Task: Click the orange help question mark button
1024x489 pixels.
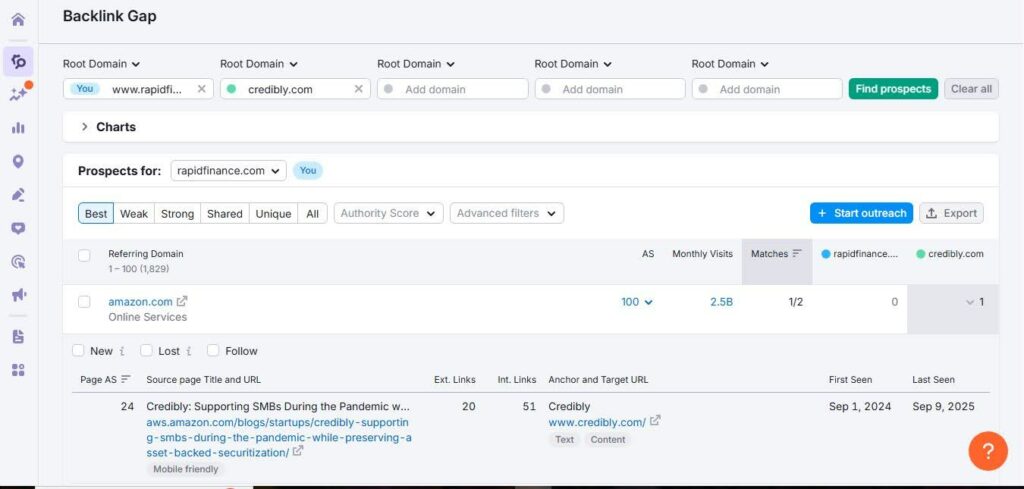Action: [988, 450]
